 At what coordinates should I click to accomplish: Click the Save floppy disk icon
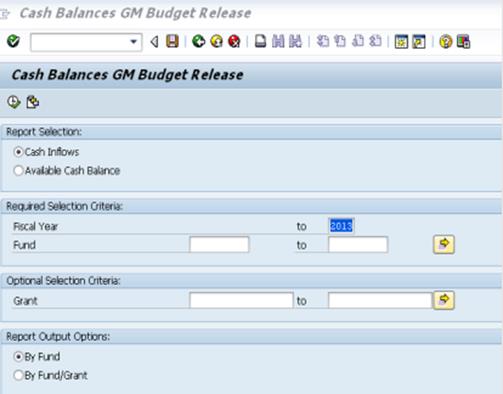(x=172, y=41)
